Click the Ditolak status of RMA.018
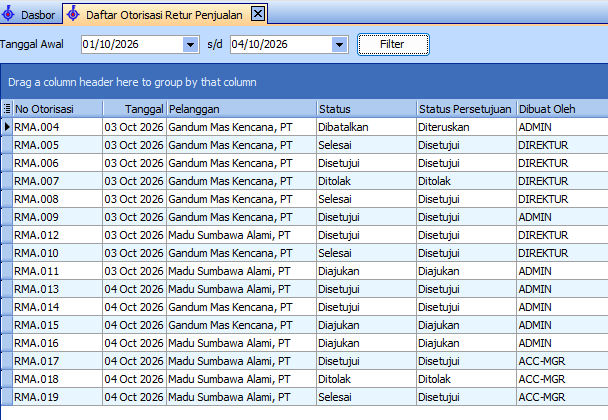The height and width of the screenshot is (420, 608). pyautogui.click(x=366, y=379)
